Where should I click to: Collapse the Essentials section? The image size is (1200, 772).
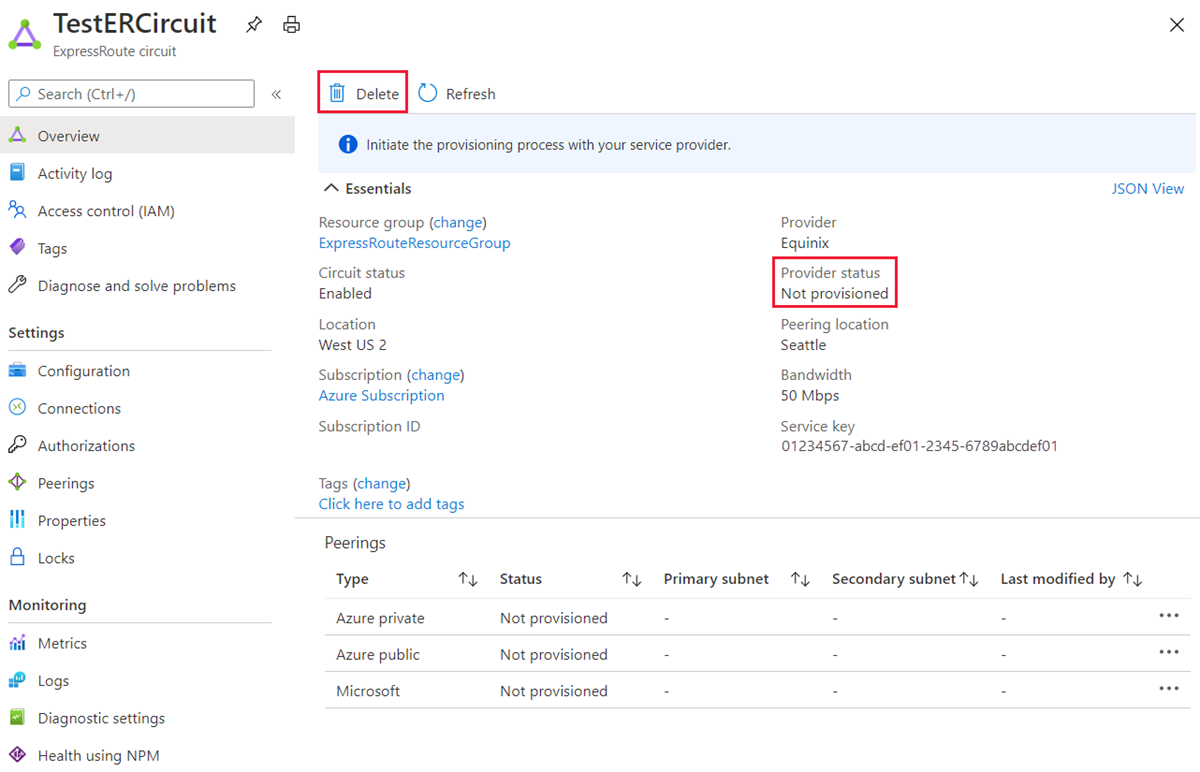(x=331, y=187)
